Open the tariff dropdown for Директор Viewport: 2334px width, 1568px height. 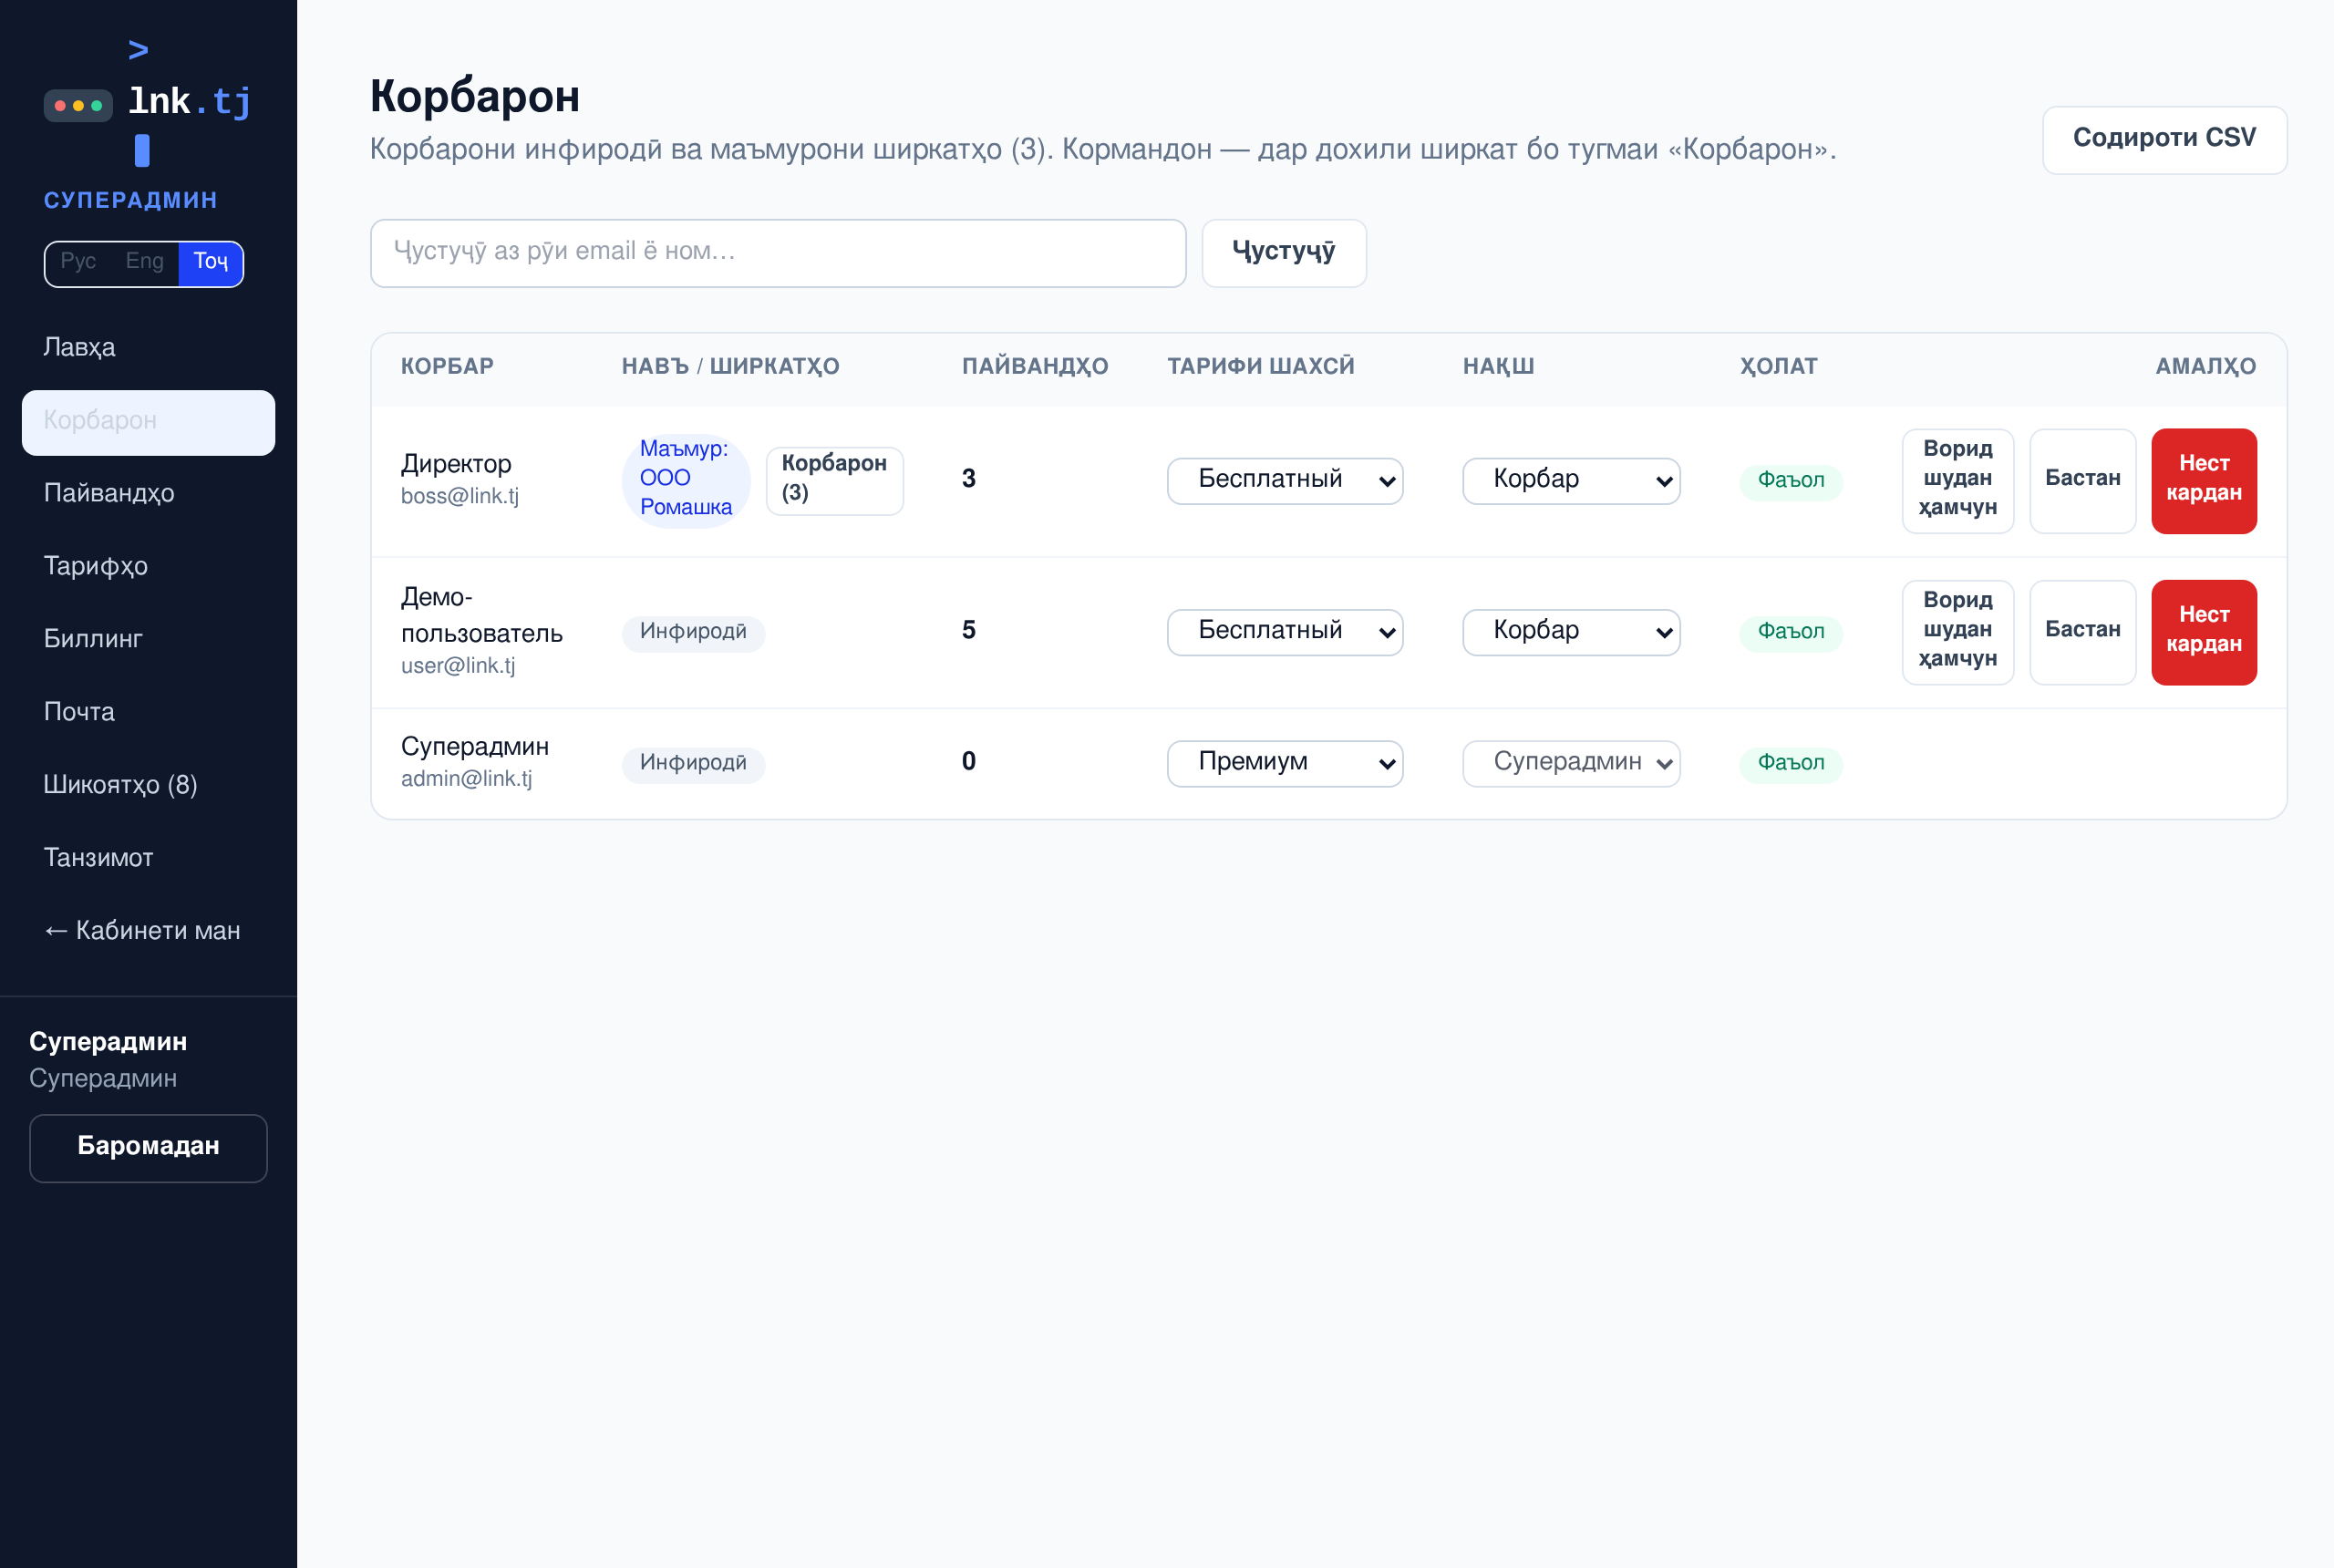(x=1285, y=480)
